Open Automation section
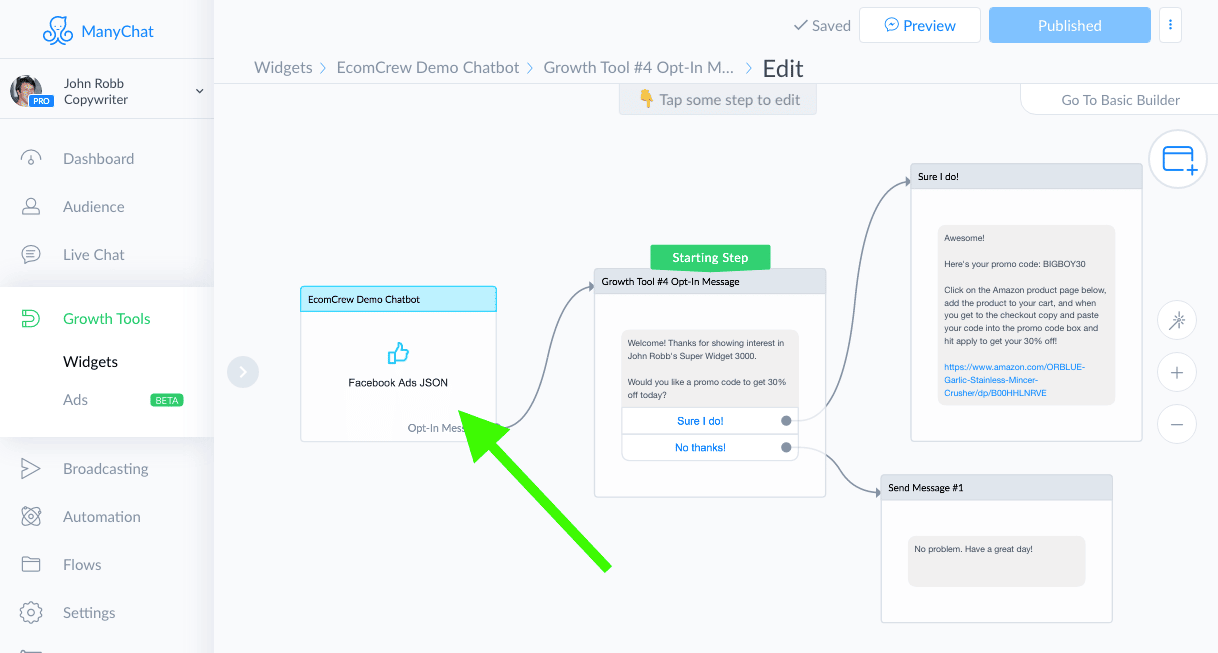 pos(102,517)
